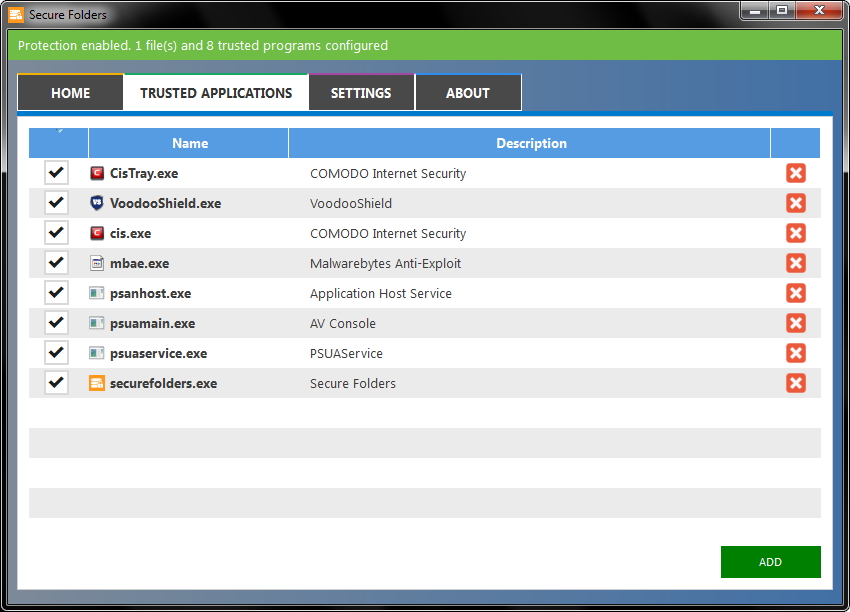
Task: Click the Secure Folders description text
Action: tap(353, 383)
